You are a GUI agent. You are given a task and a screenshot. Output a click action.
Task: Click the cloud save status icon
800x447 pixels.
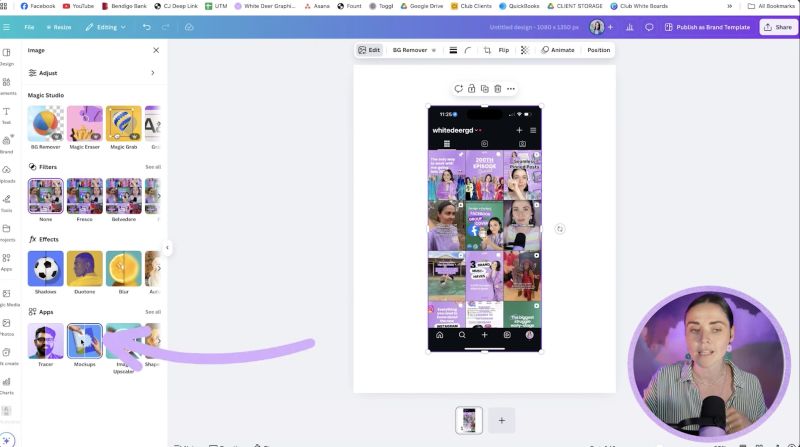click(189, 27)
